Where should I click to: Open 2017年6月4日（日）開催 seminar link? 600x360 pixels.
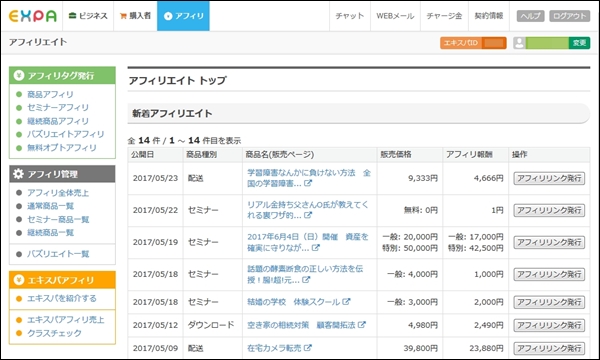308,242
